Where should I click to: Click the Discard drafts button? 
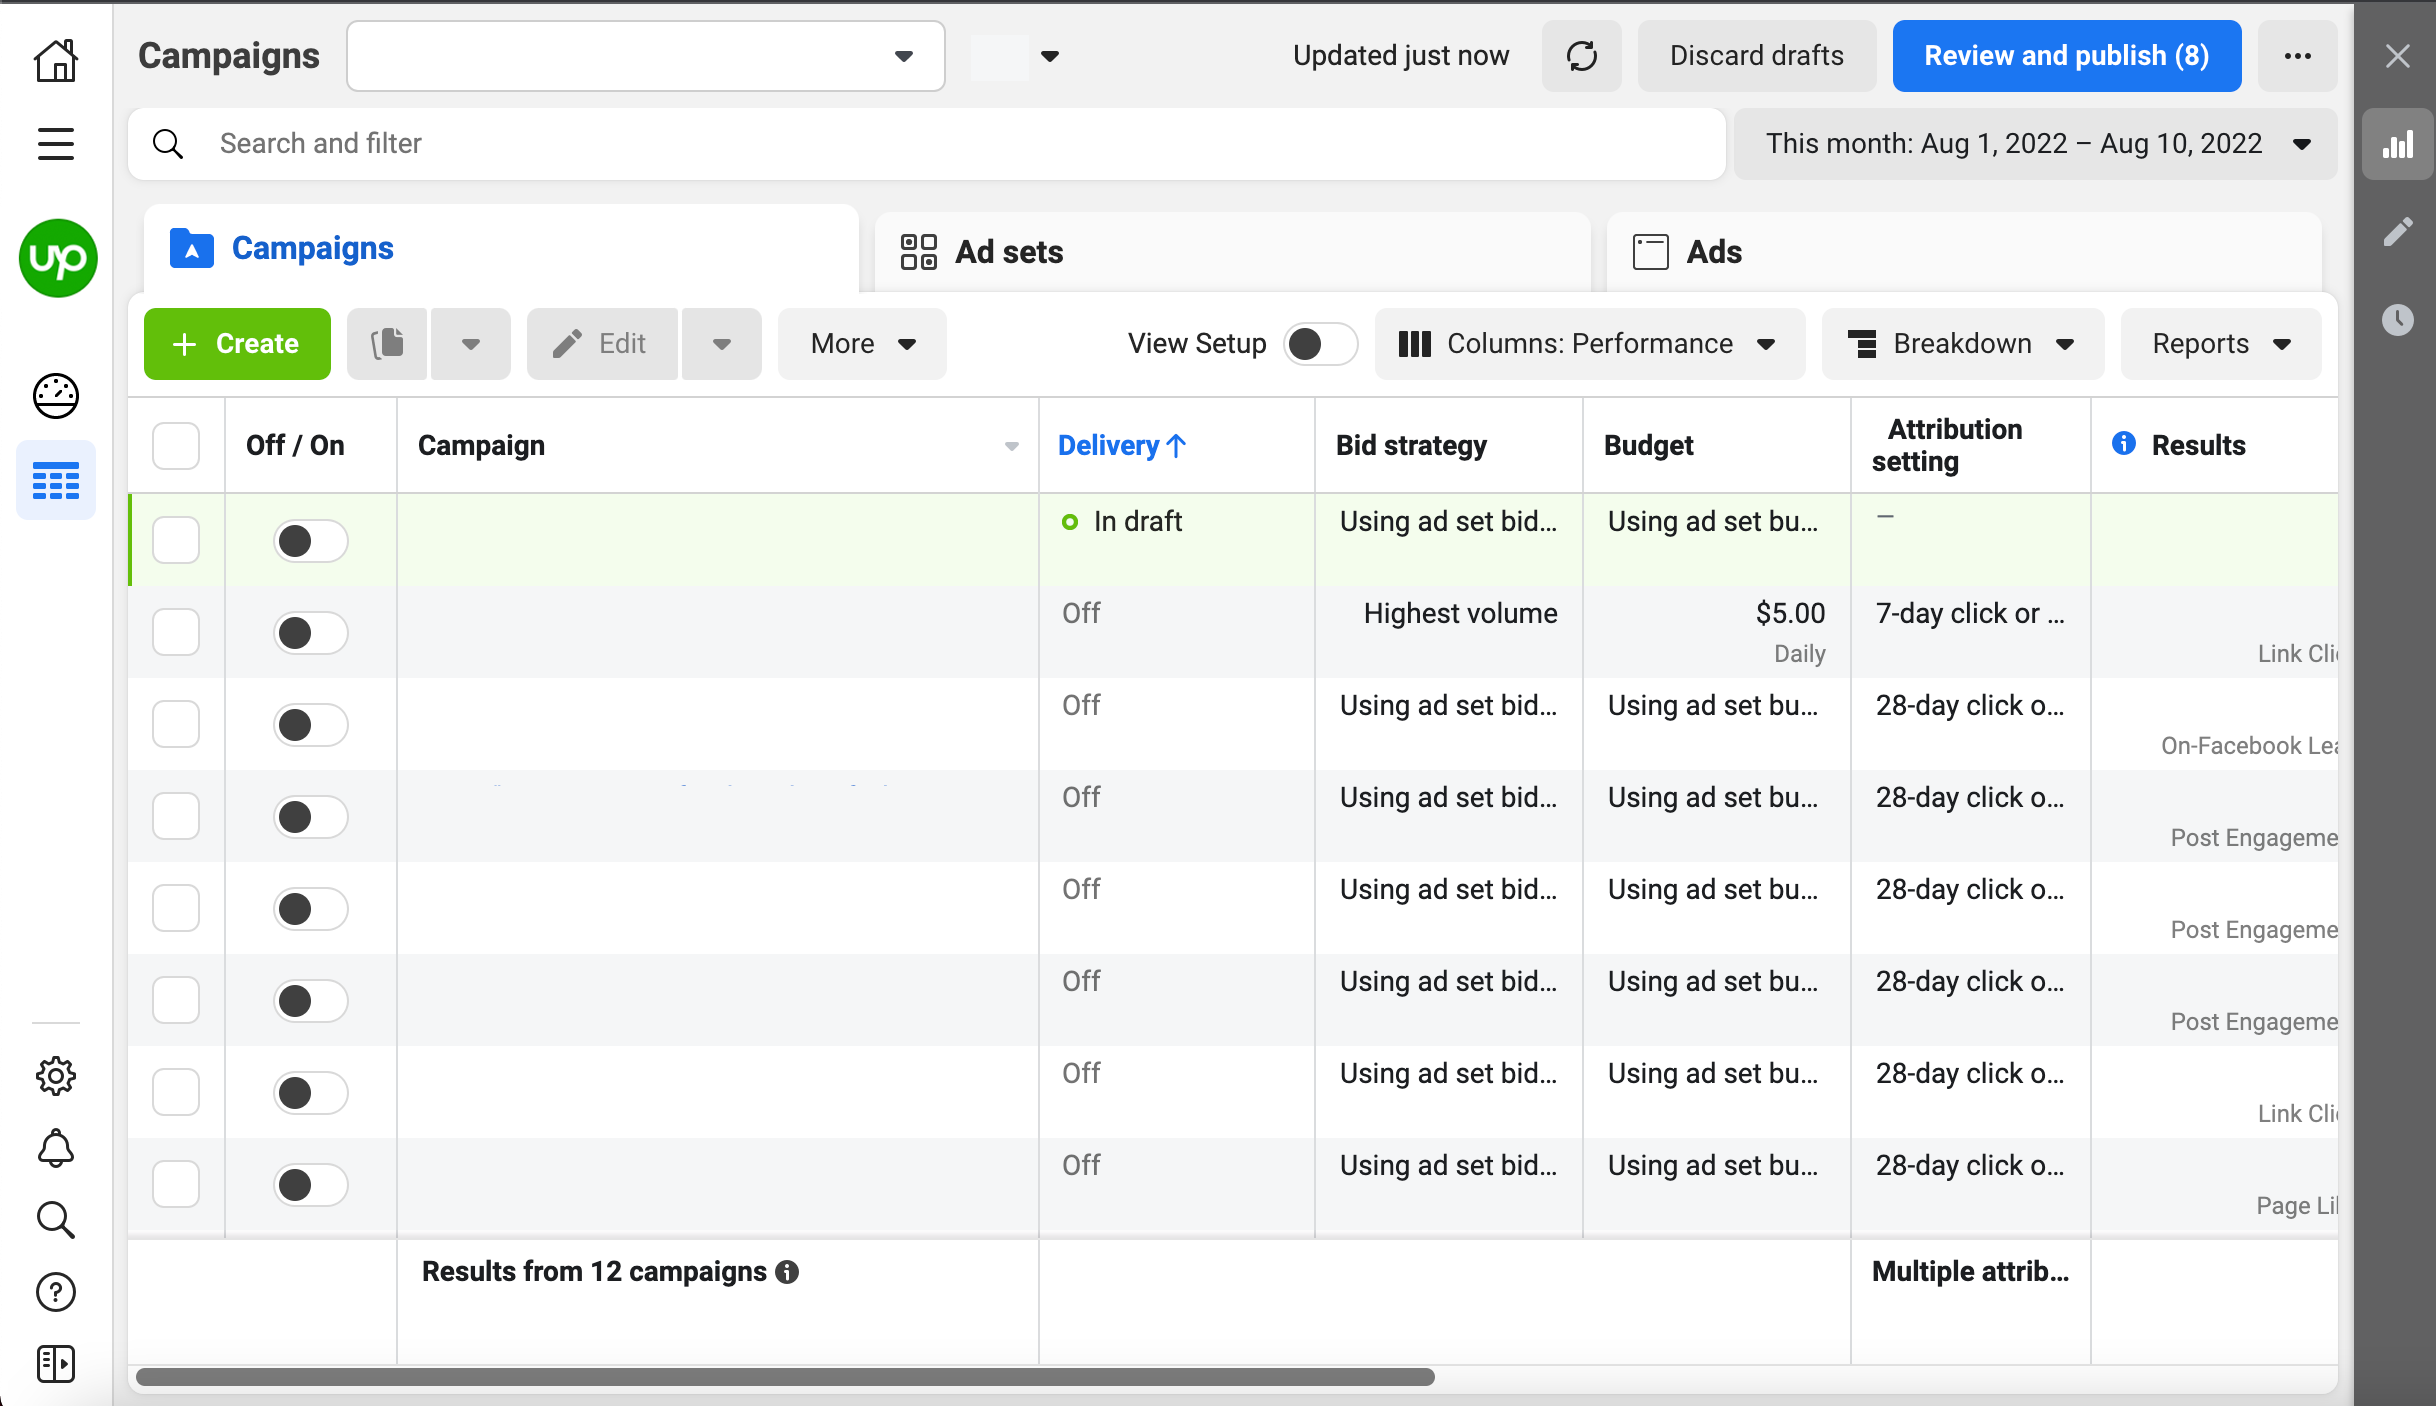tap(1756, 56)
